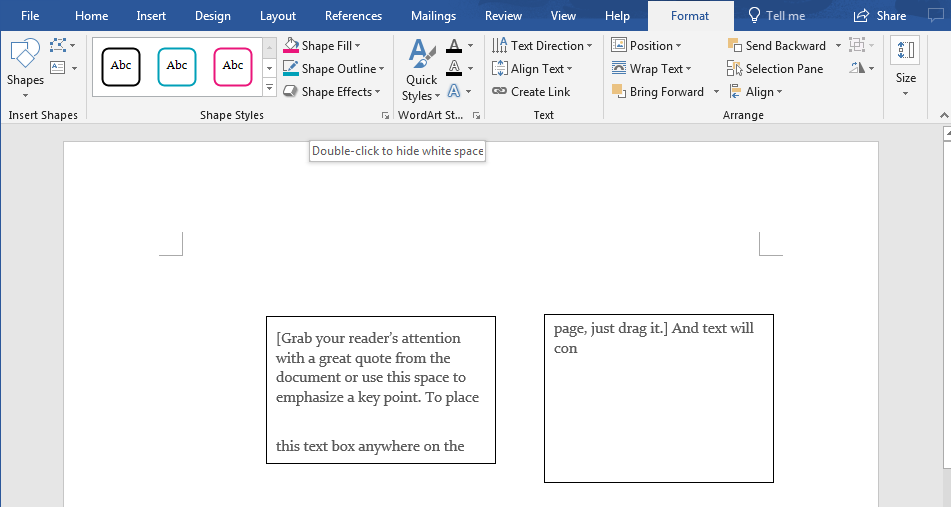The image size is (951, 507).
Task: Apply the teal outline Abc shape style
Action: 176,67
